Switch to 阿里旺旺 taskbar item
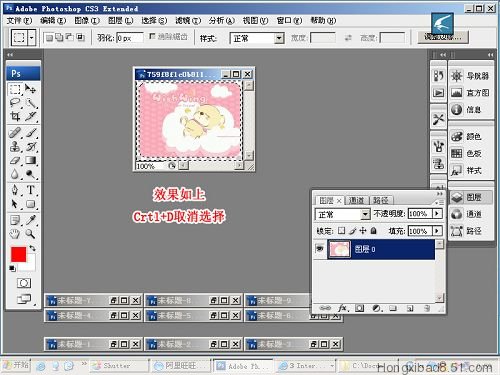Screen dimensions: 500x375 coord(180,366)
